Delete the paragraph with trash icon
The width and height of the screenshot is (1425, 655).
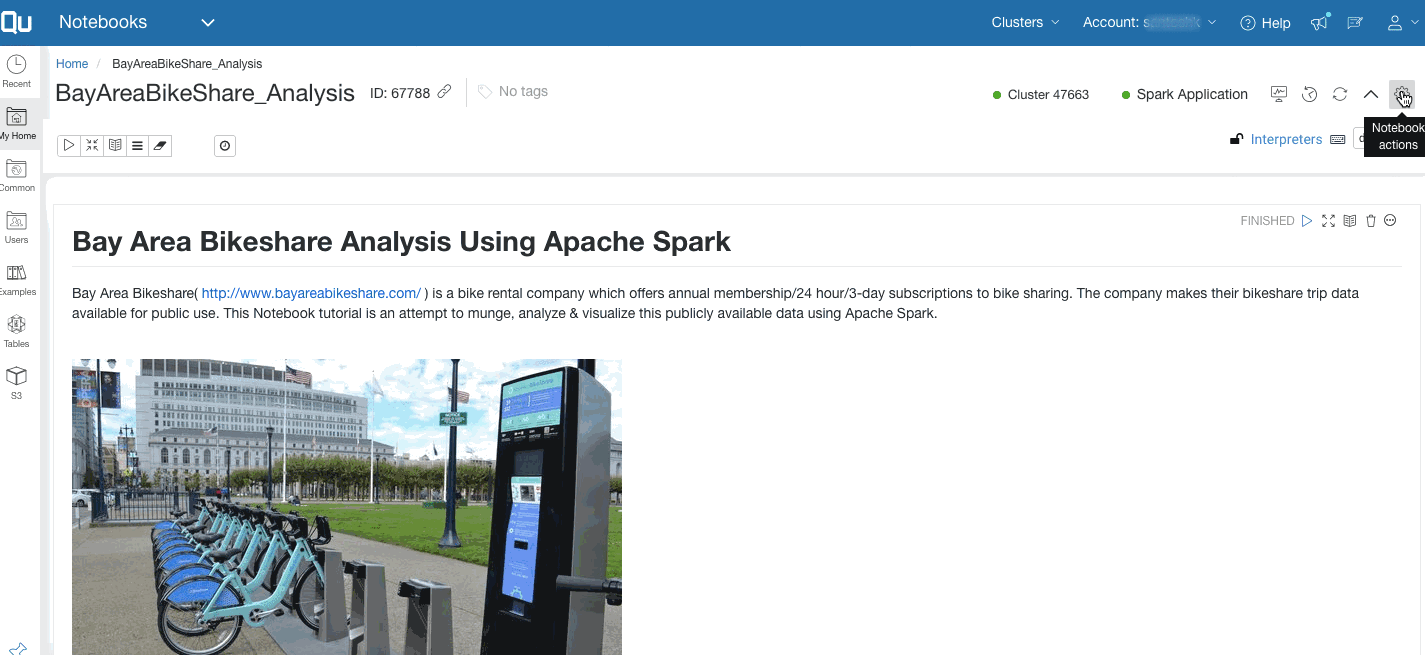pyautogui.click(x=1371, y=221)
